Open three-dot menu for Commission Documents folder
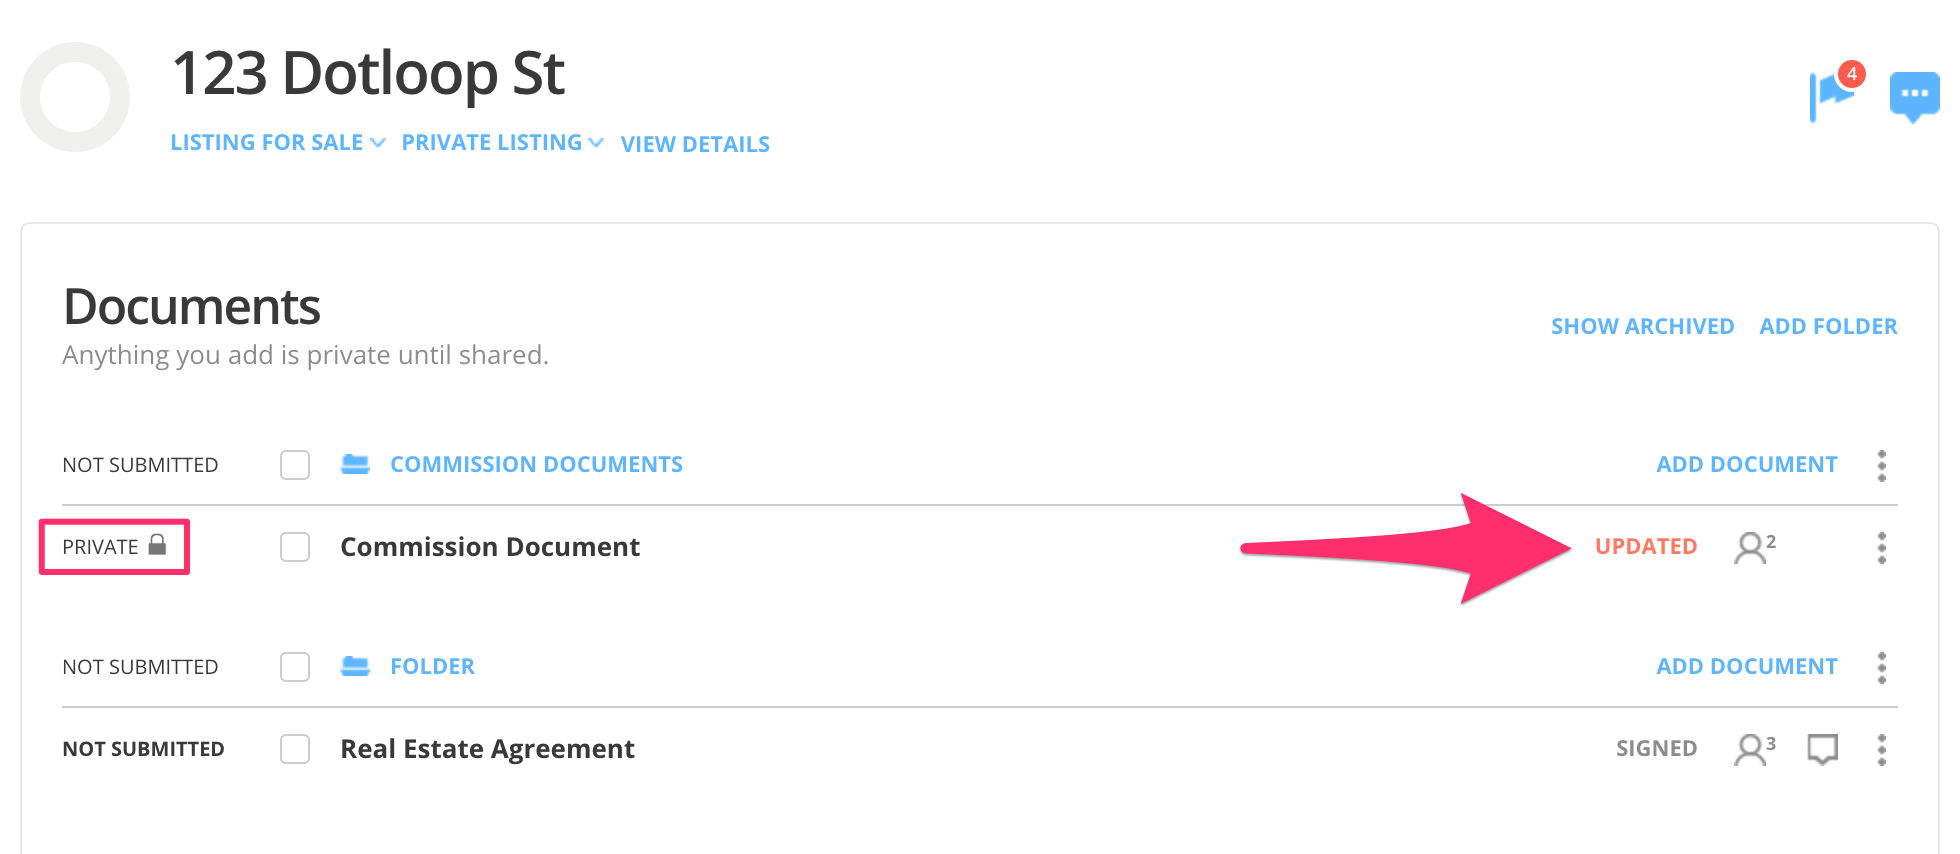This screenshot has height=854, width=1960. pyautogui.click(x=1881, y=465)
